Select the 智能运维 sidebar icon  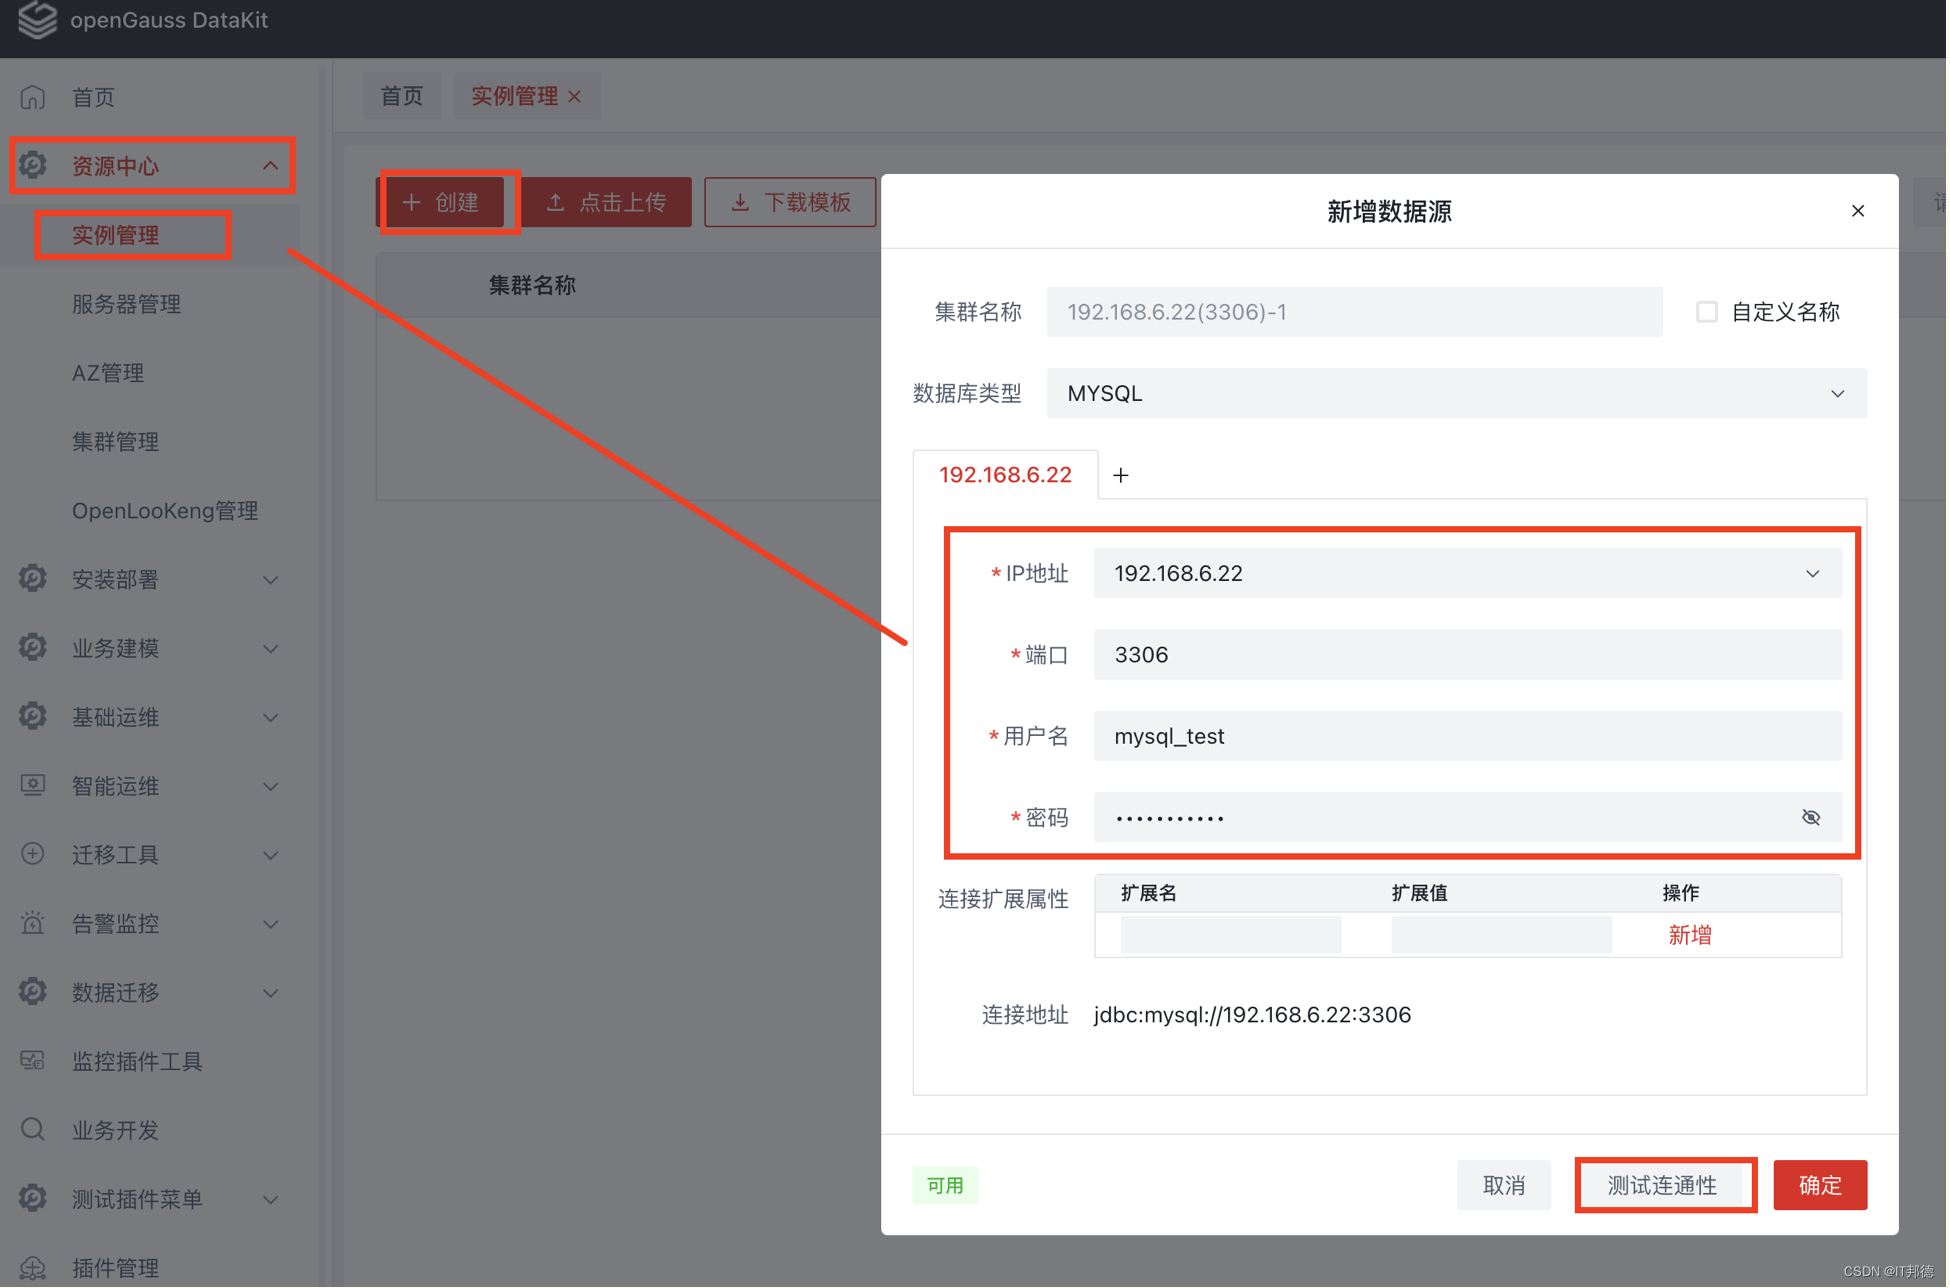33,786
